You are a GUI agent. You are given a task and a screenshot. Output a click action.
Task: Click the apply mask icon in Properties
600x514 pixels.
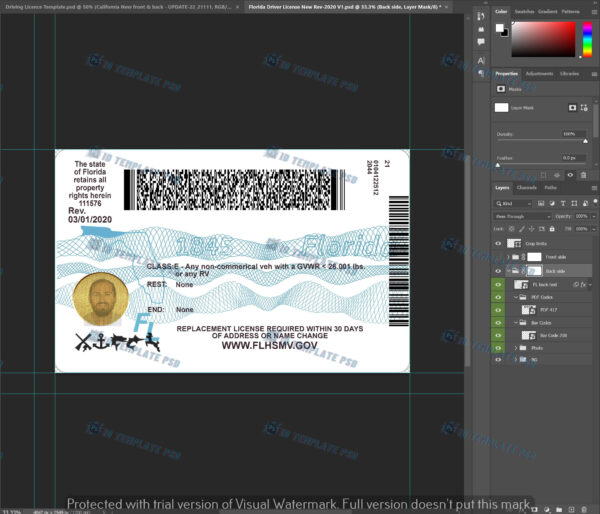[x=557, y=175]
